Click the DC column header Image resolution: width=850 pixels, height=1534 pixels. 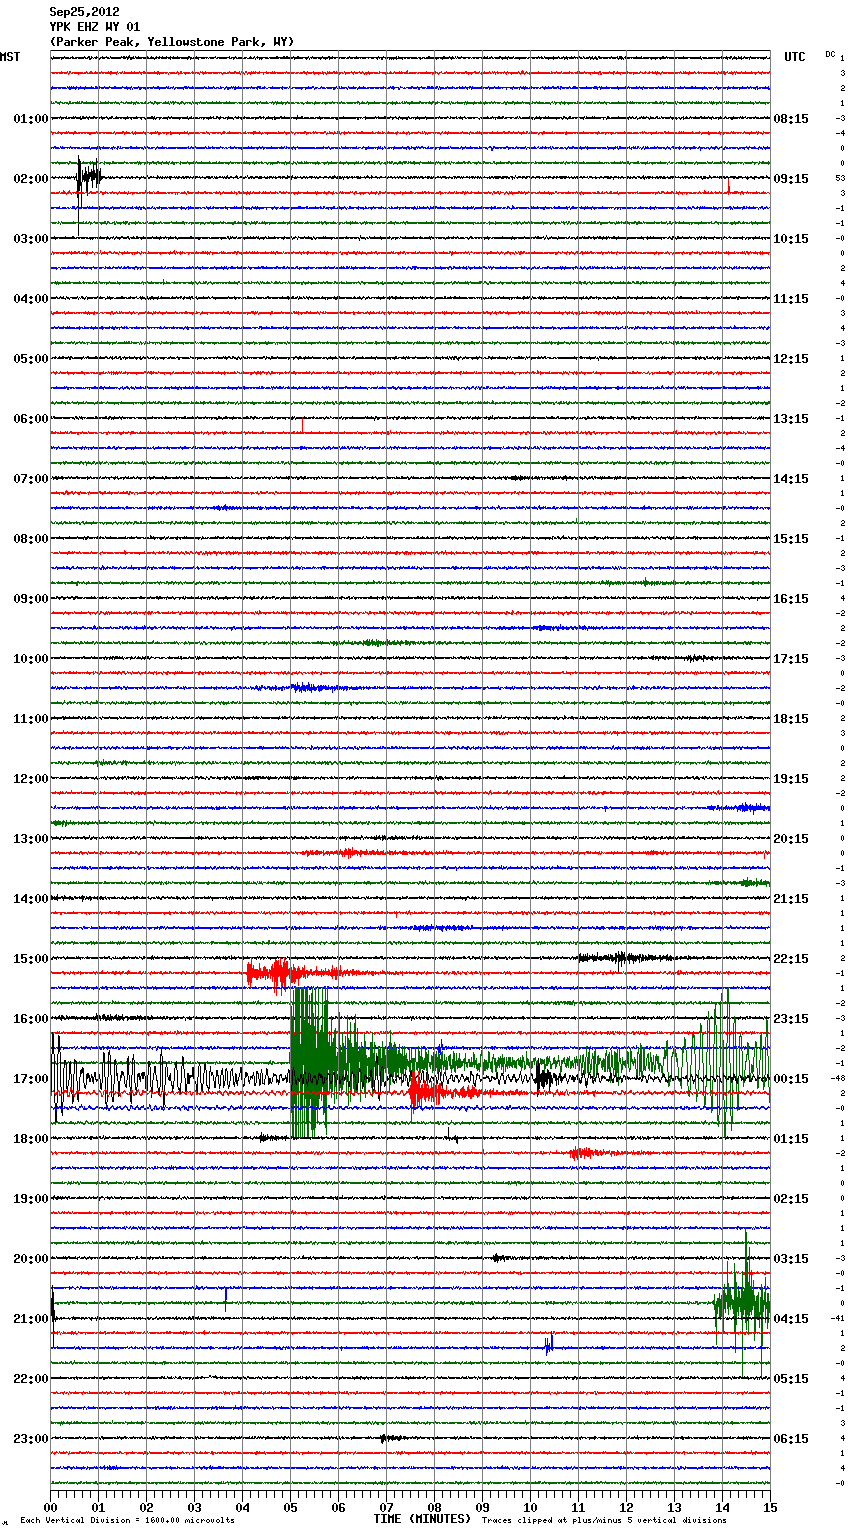click(830, 54)
